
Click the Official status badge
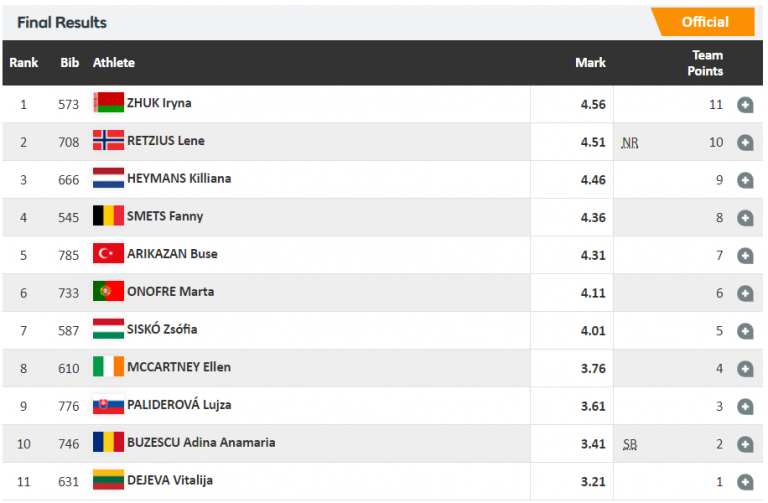point(704,22)
